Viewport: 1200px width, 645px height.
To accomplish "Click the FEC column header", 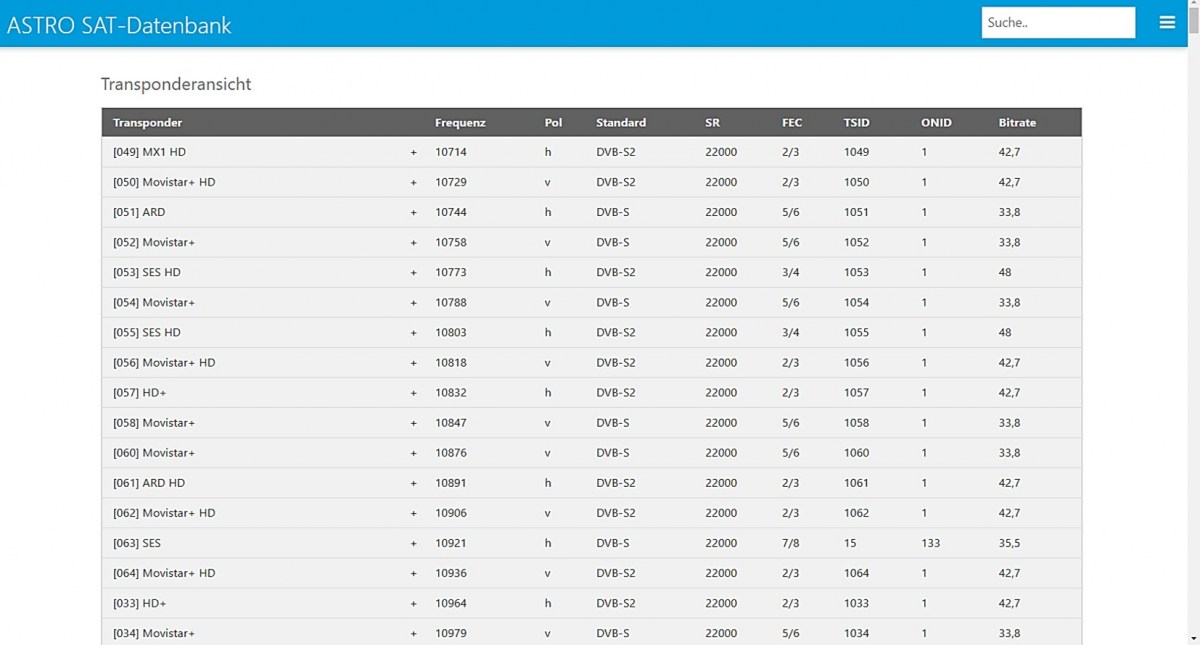I will click(792, 122).
